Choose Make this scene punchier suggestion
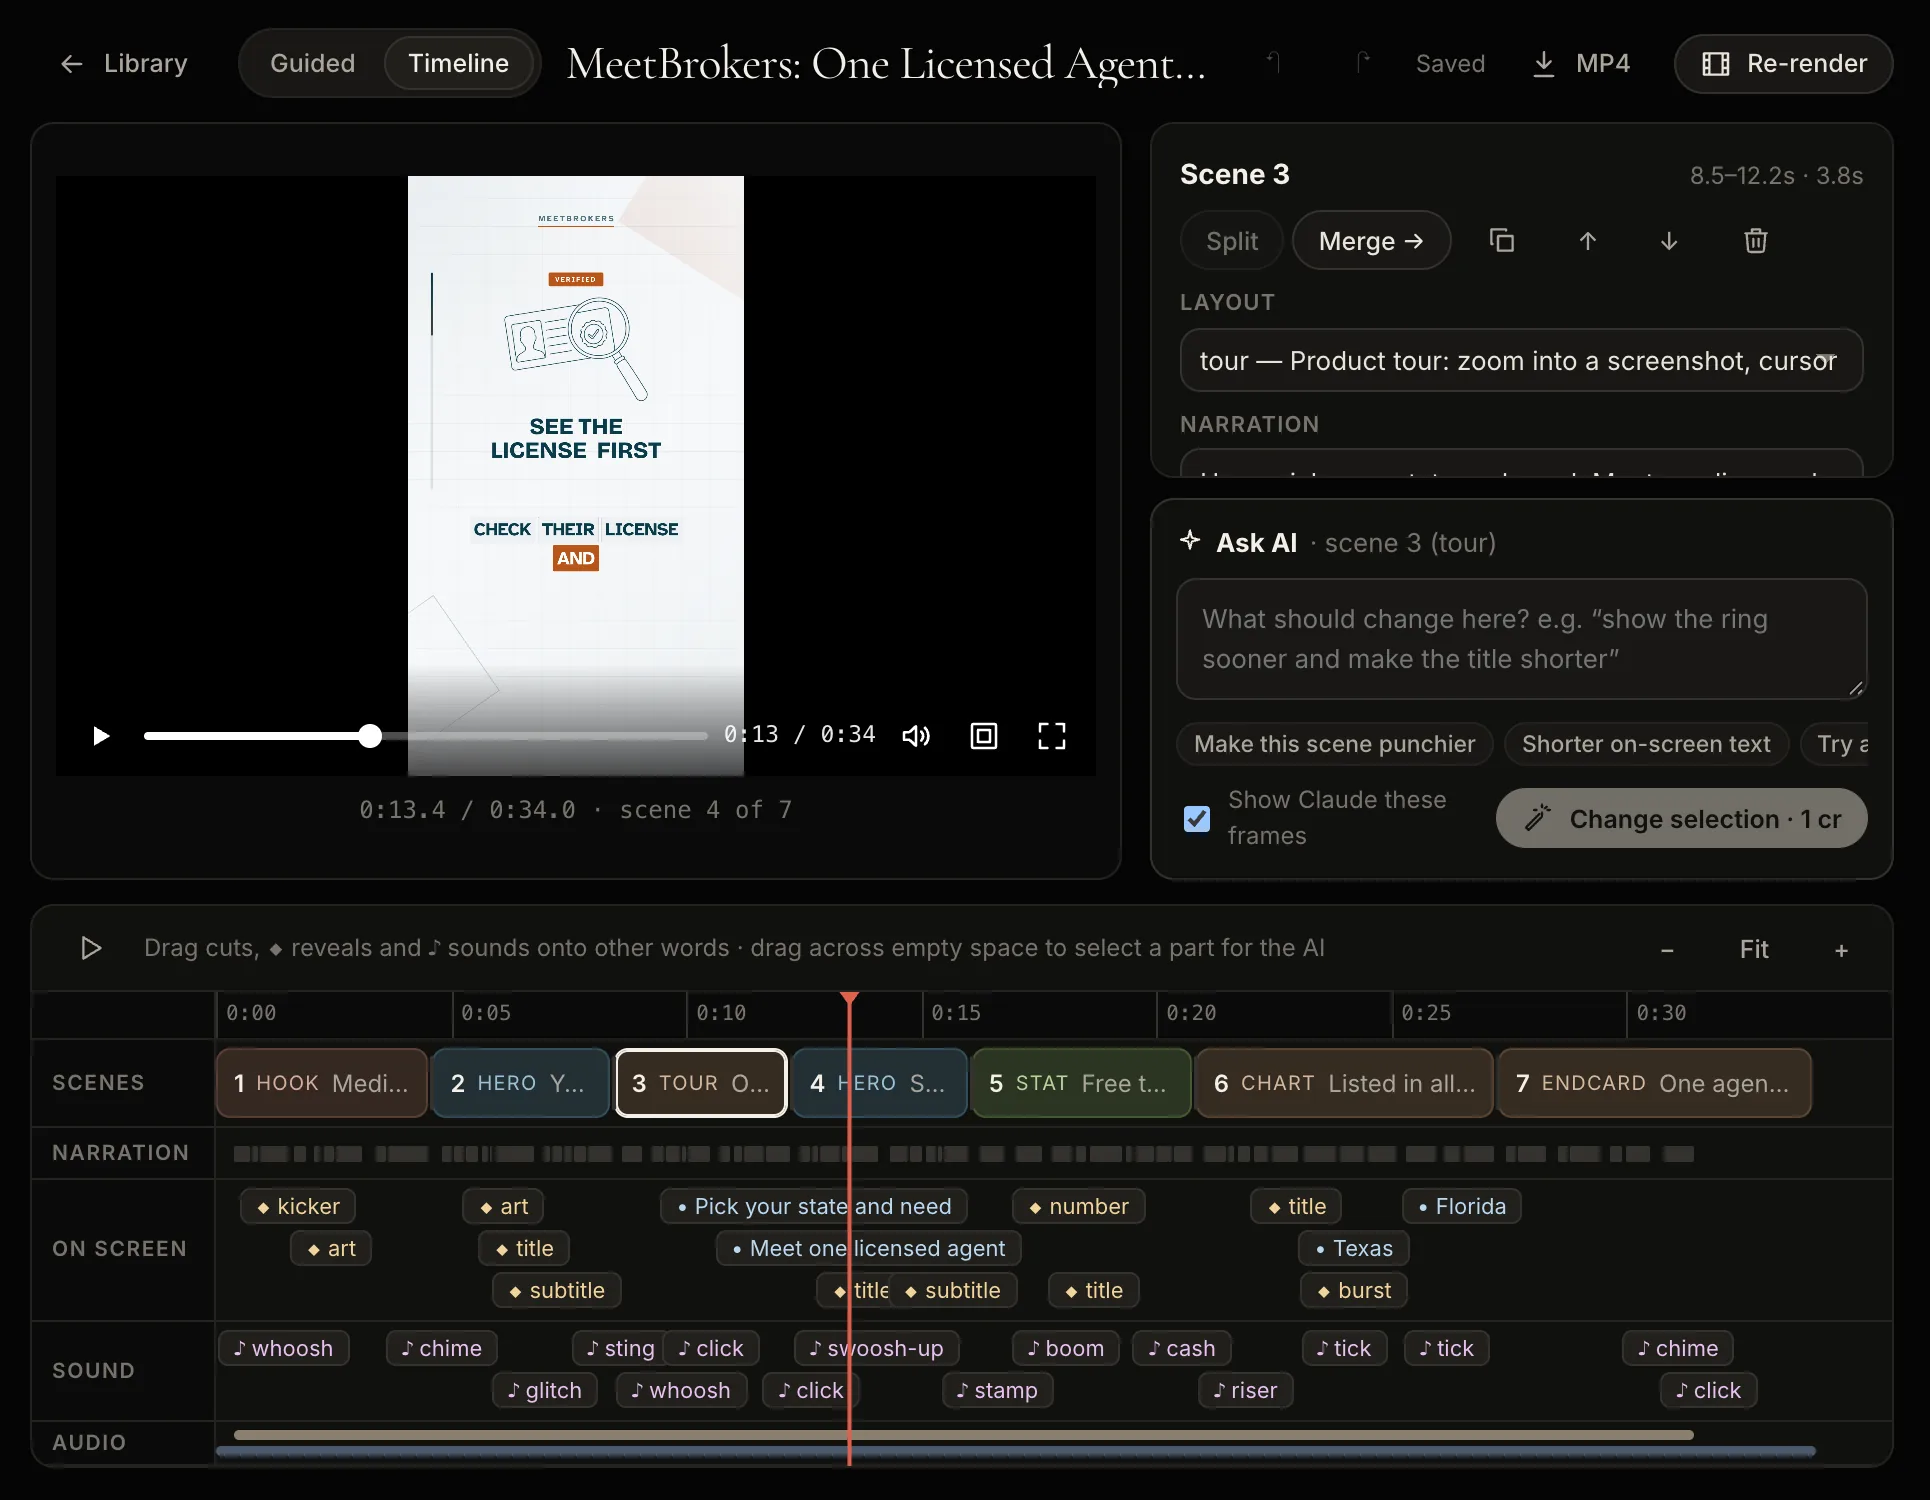 1335,744
